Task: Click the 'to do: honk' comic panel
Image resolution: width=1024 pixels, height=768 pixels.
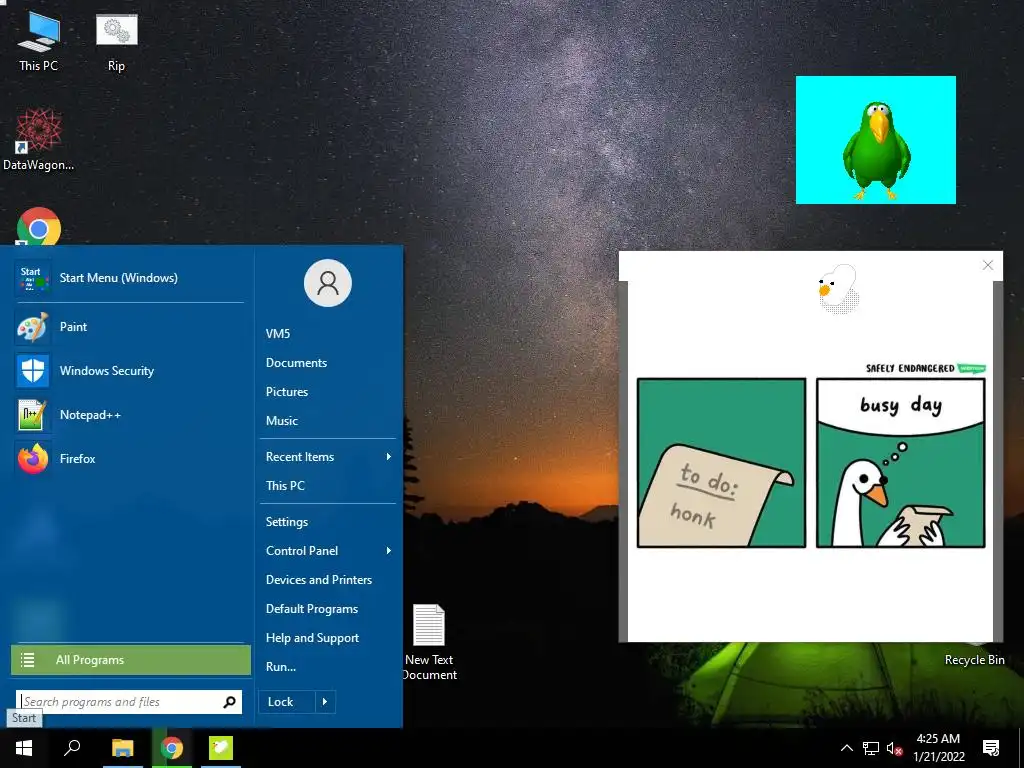Action: 721,463
